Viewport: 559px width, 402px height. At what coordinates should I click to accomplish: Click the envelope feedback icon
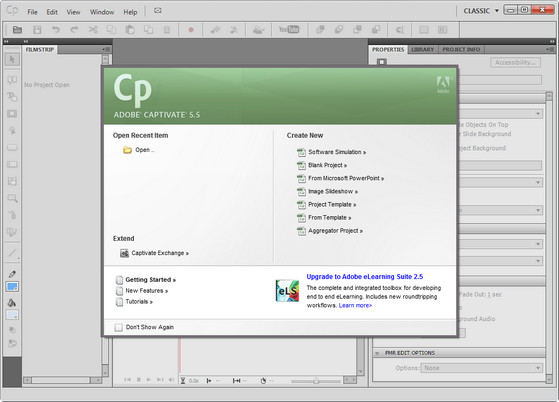click(158, 11)
